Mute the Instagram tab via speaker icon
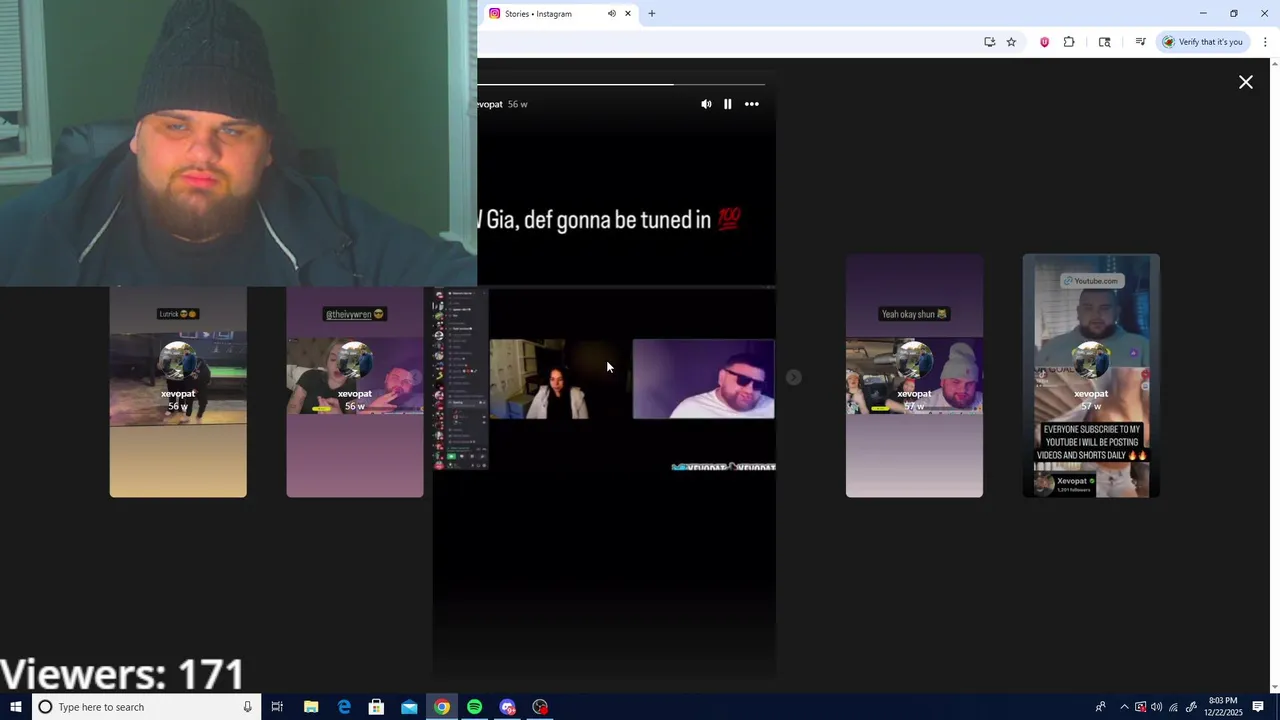Screen dimensions: 1280x720 point(611,14)
